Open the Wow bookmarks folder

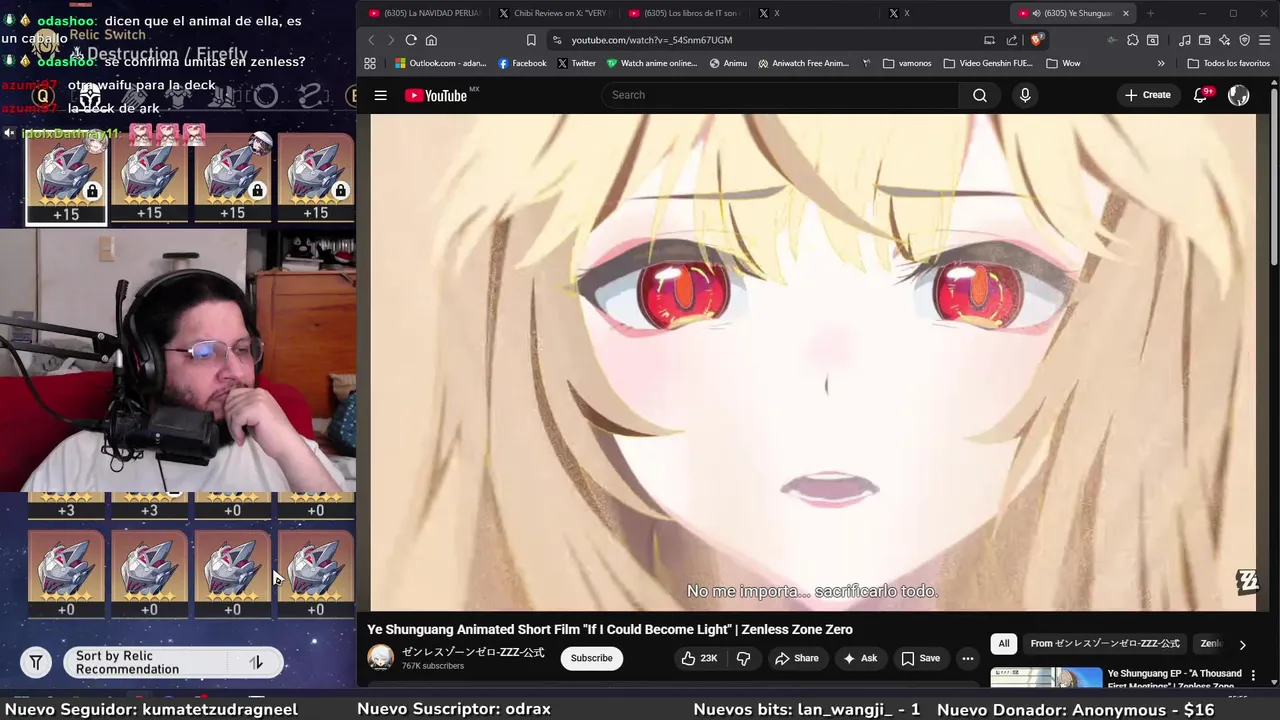click(1063, 63)
